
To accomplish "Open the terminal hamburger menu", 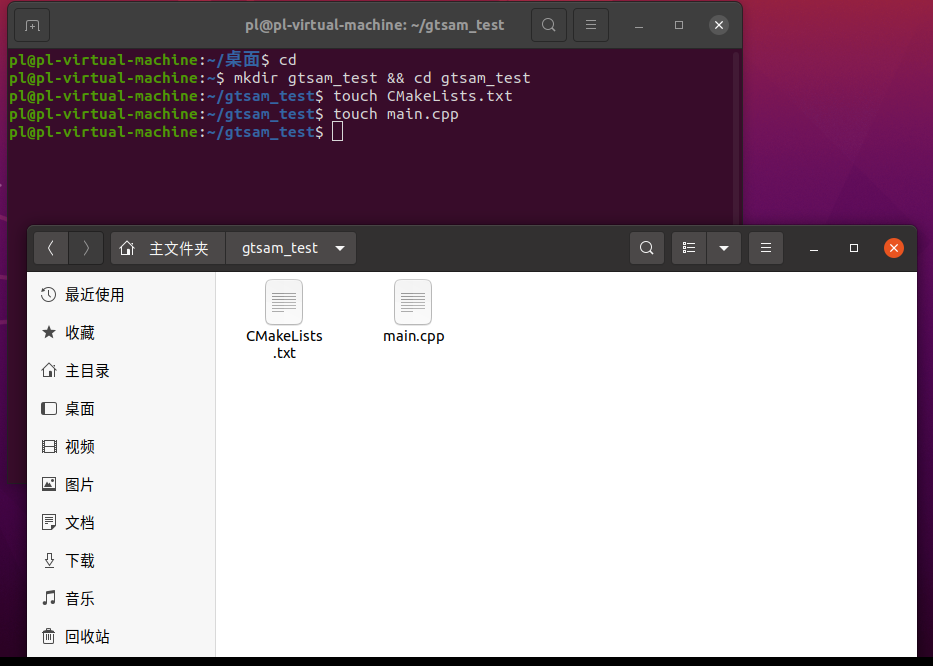I will point(591,25).
